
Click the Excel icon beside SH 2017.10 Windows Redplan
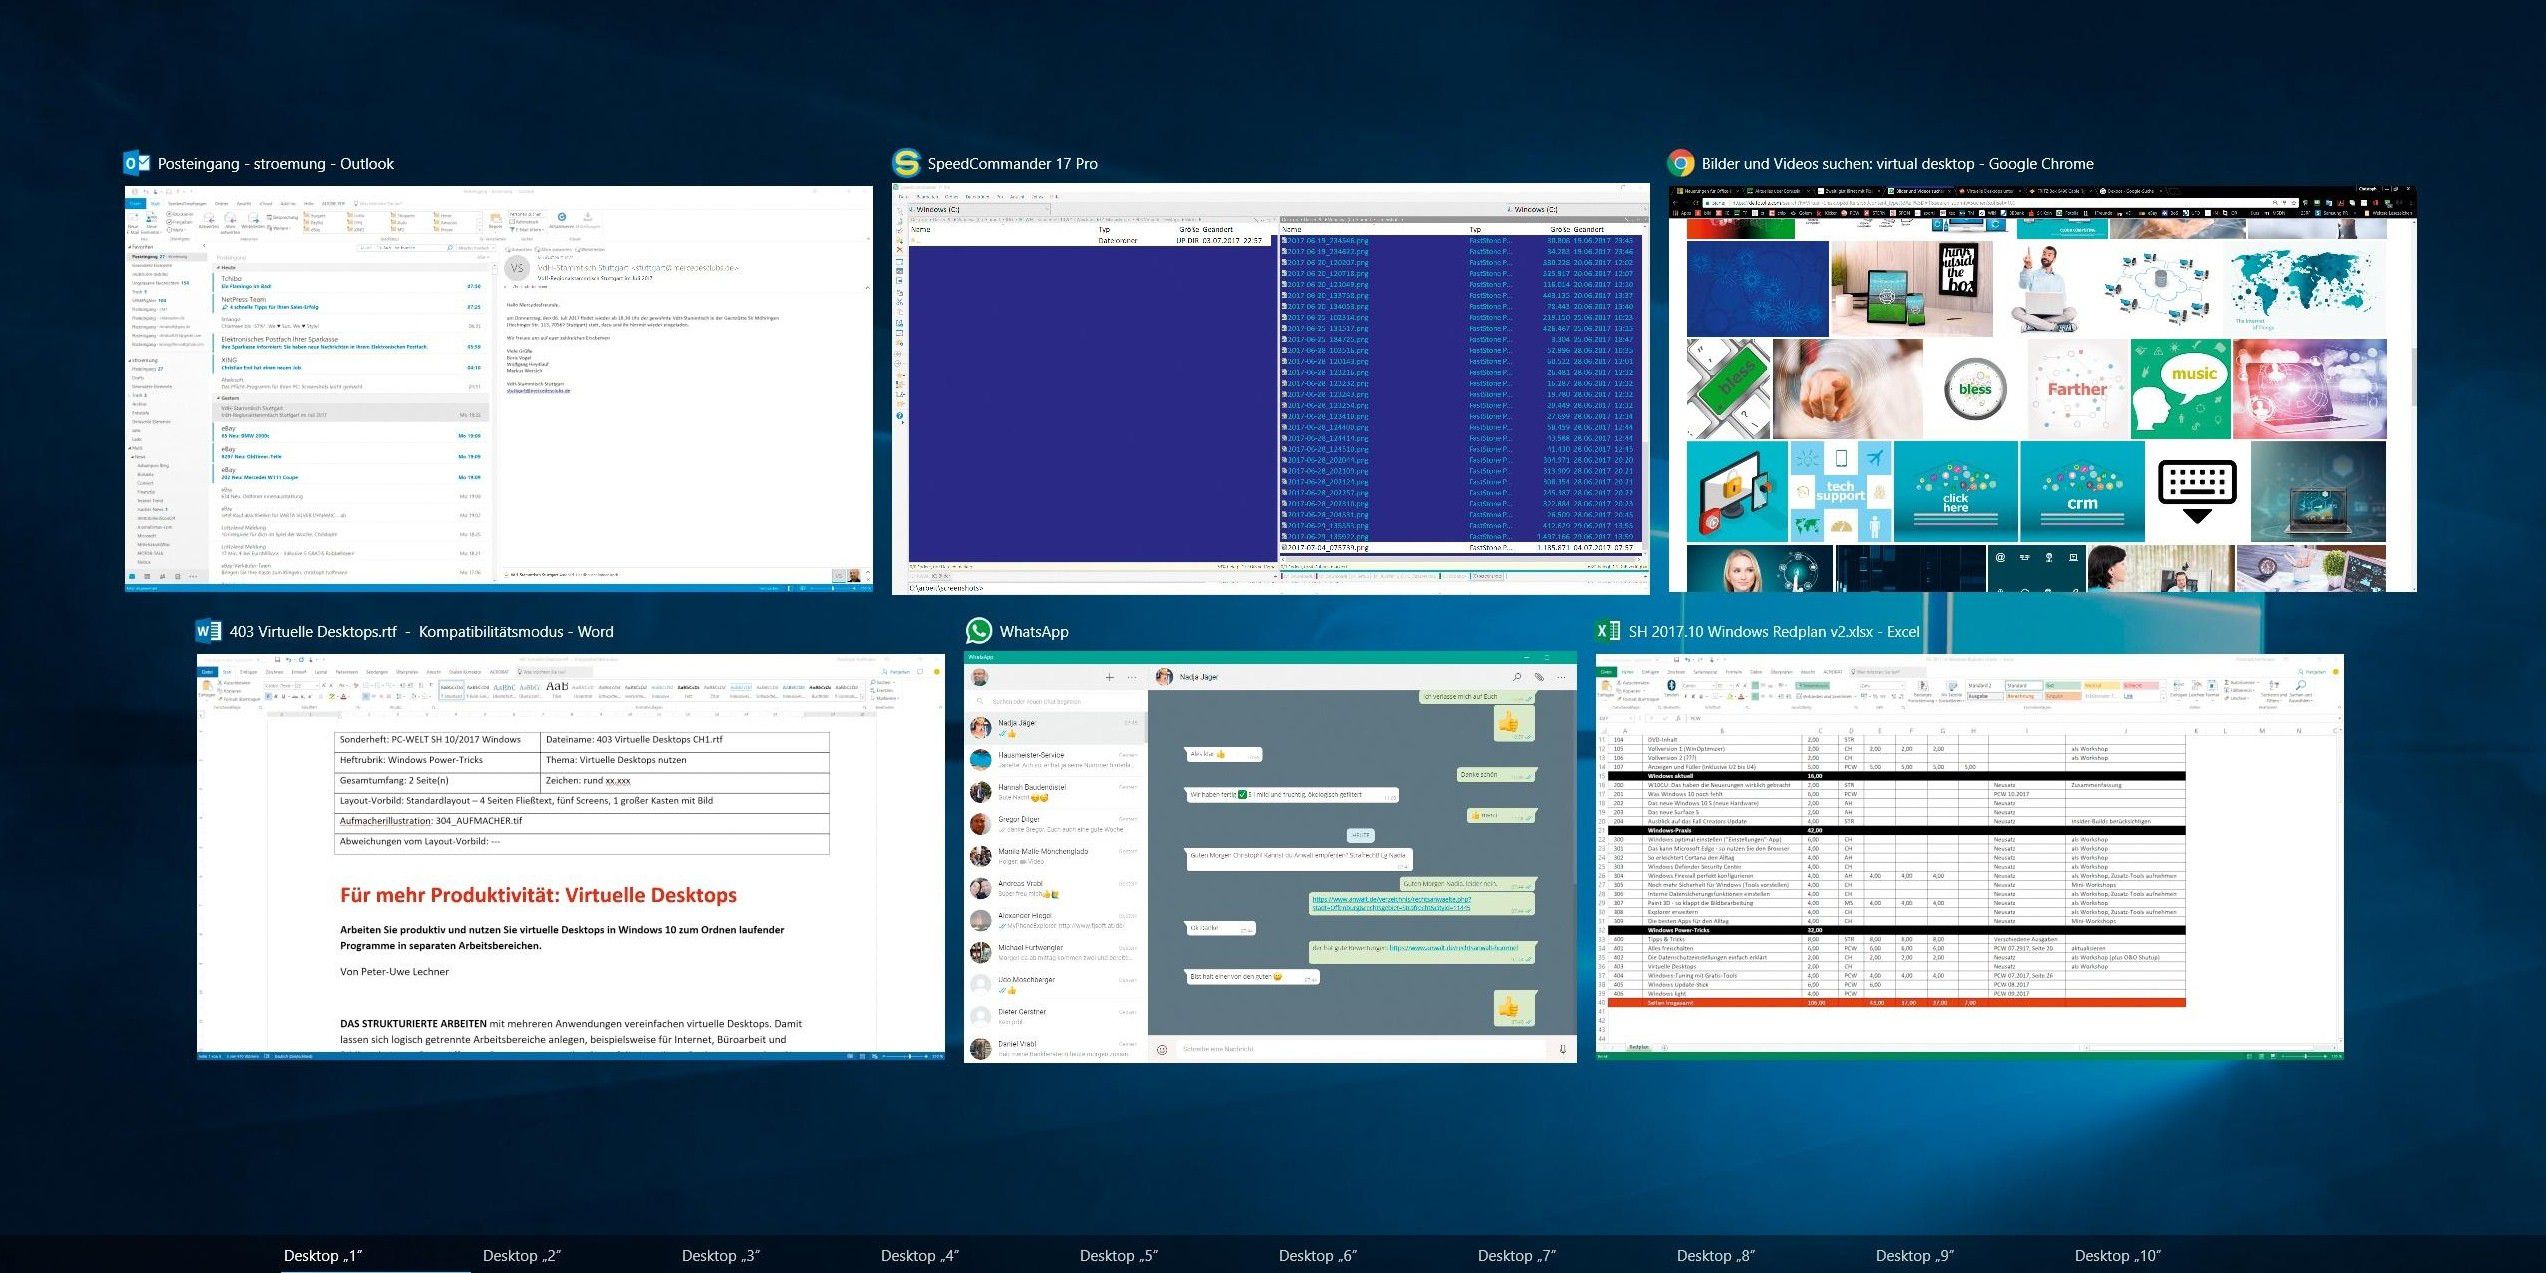1609,631
